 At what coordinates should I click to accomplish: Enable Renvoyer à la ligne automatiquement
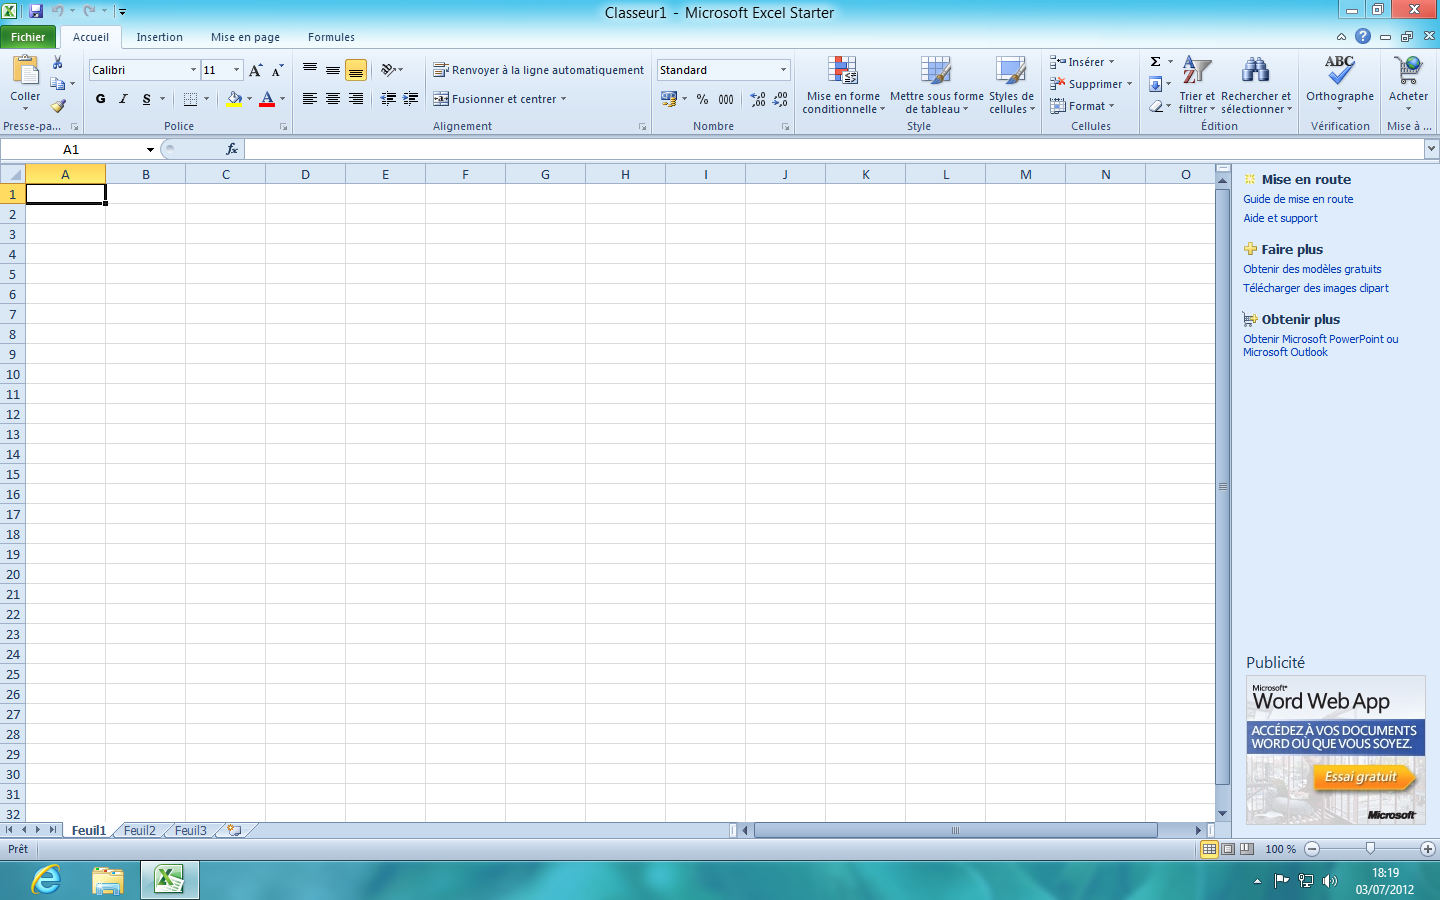coord(539,70)
